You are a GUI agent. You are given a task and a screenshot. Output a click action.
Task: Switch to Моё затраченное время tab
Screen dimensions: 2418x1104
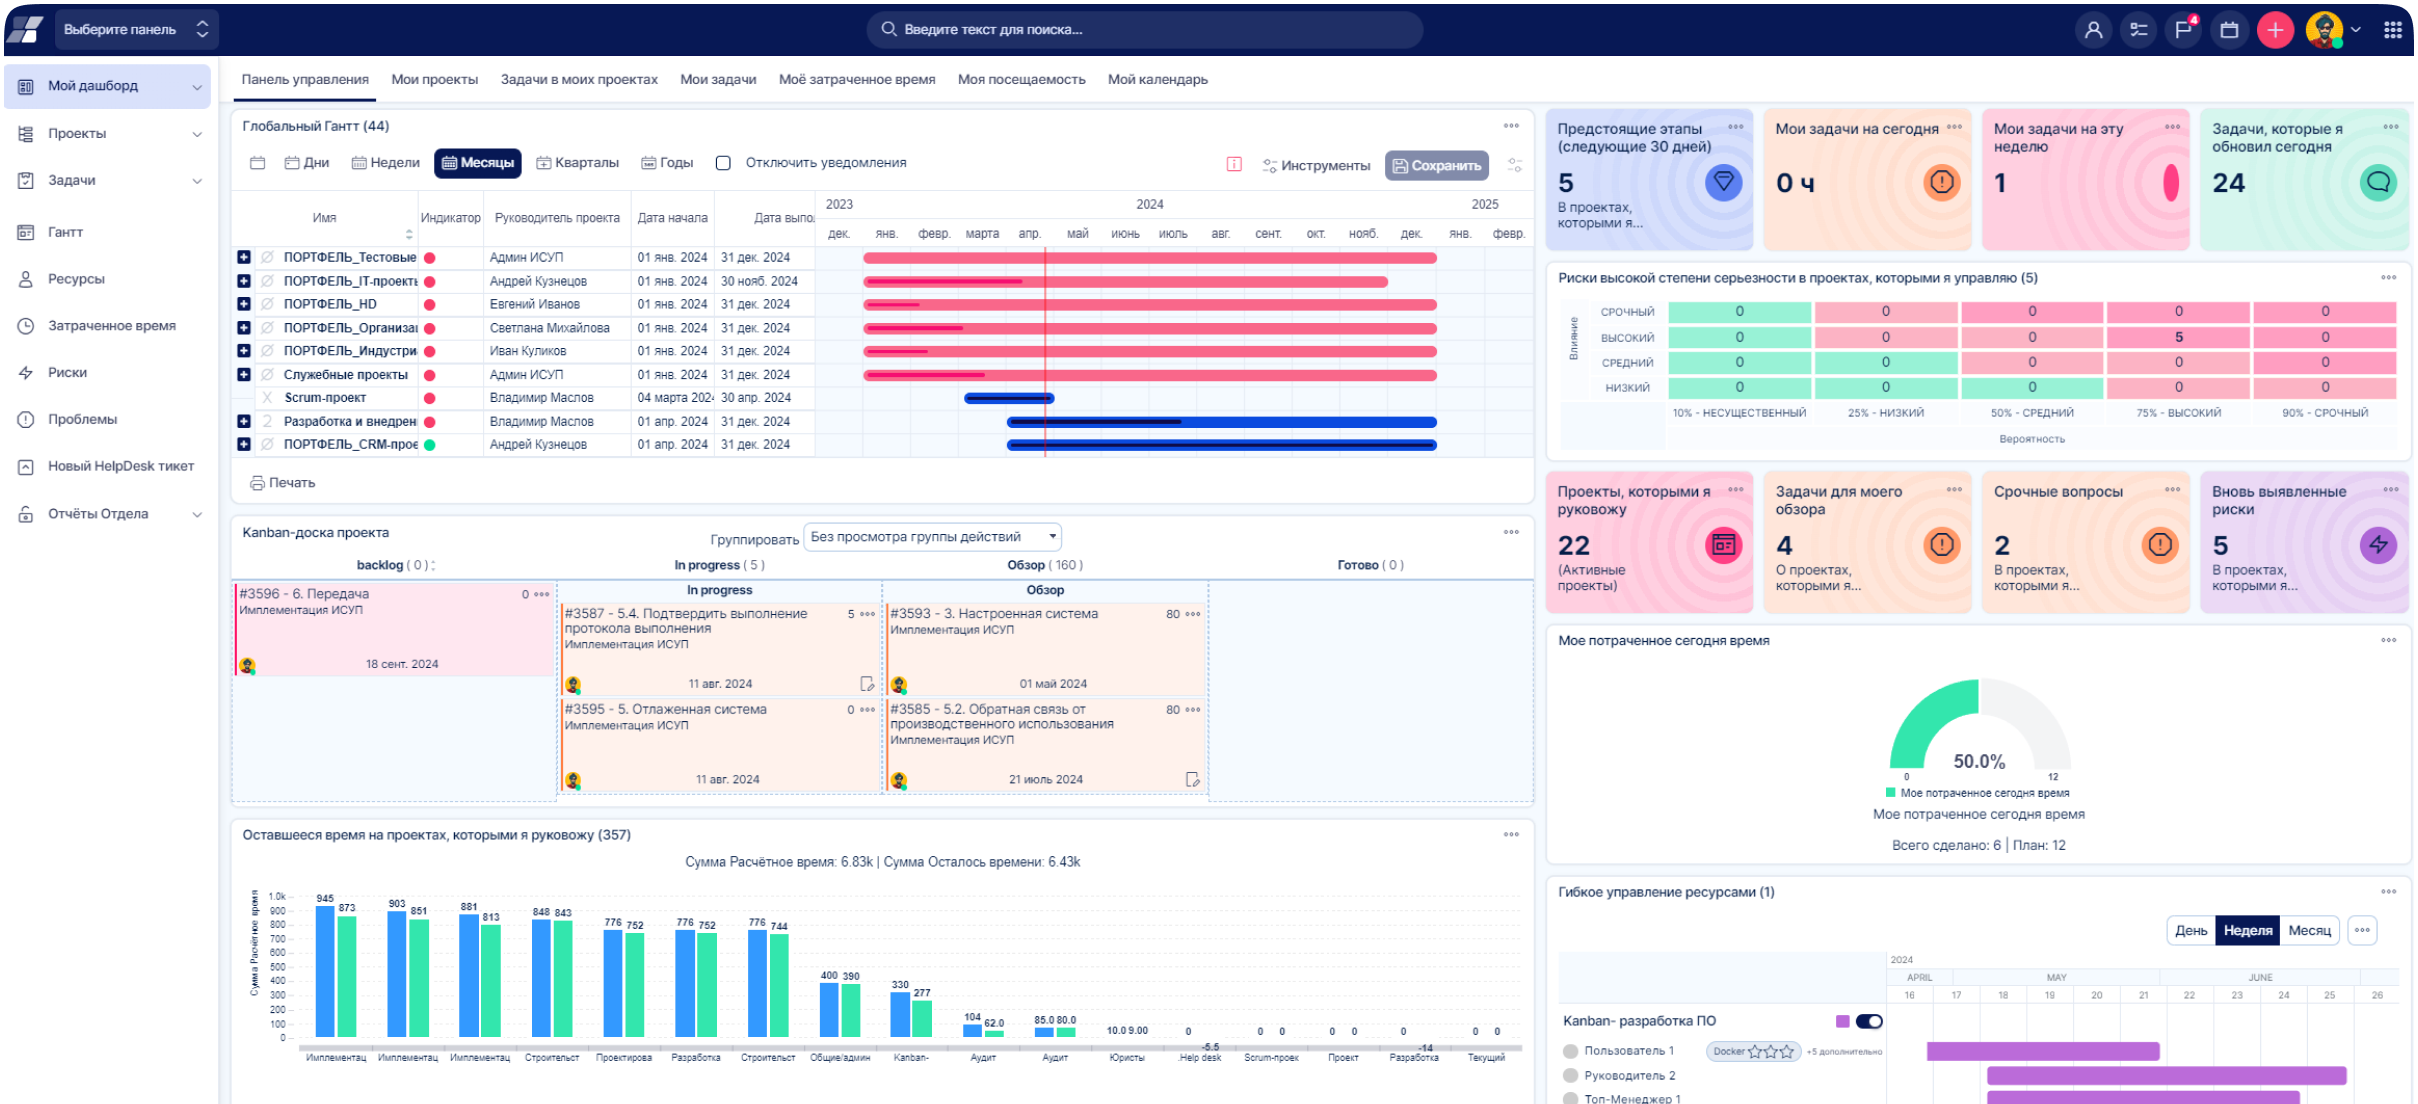[857, 80]
